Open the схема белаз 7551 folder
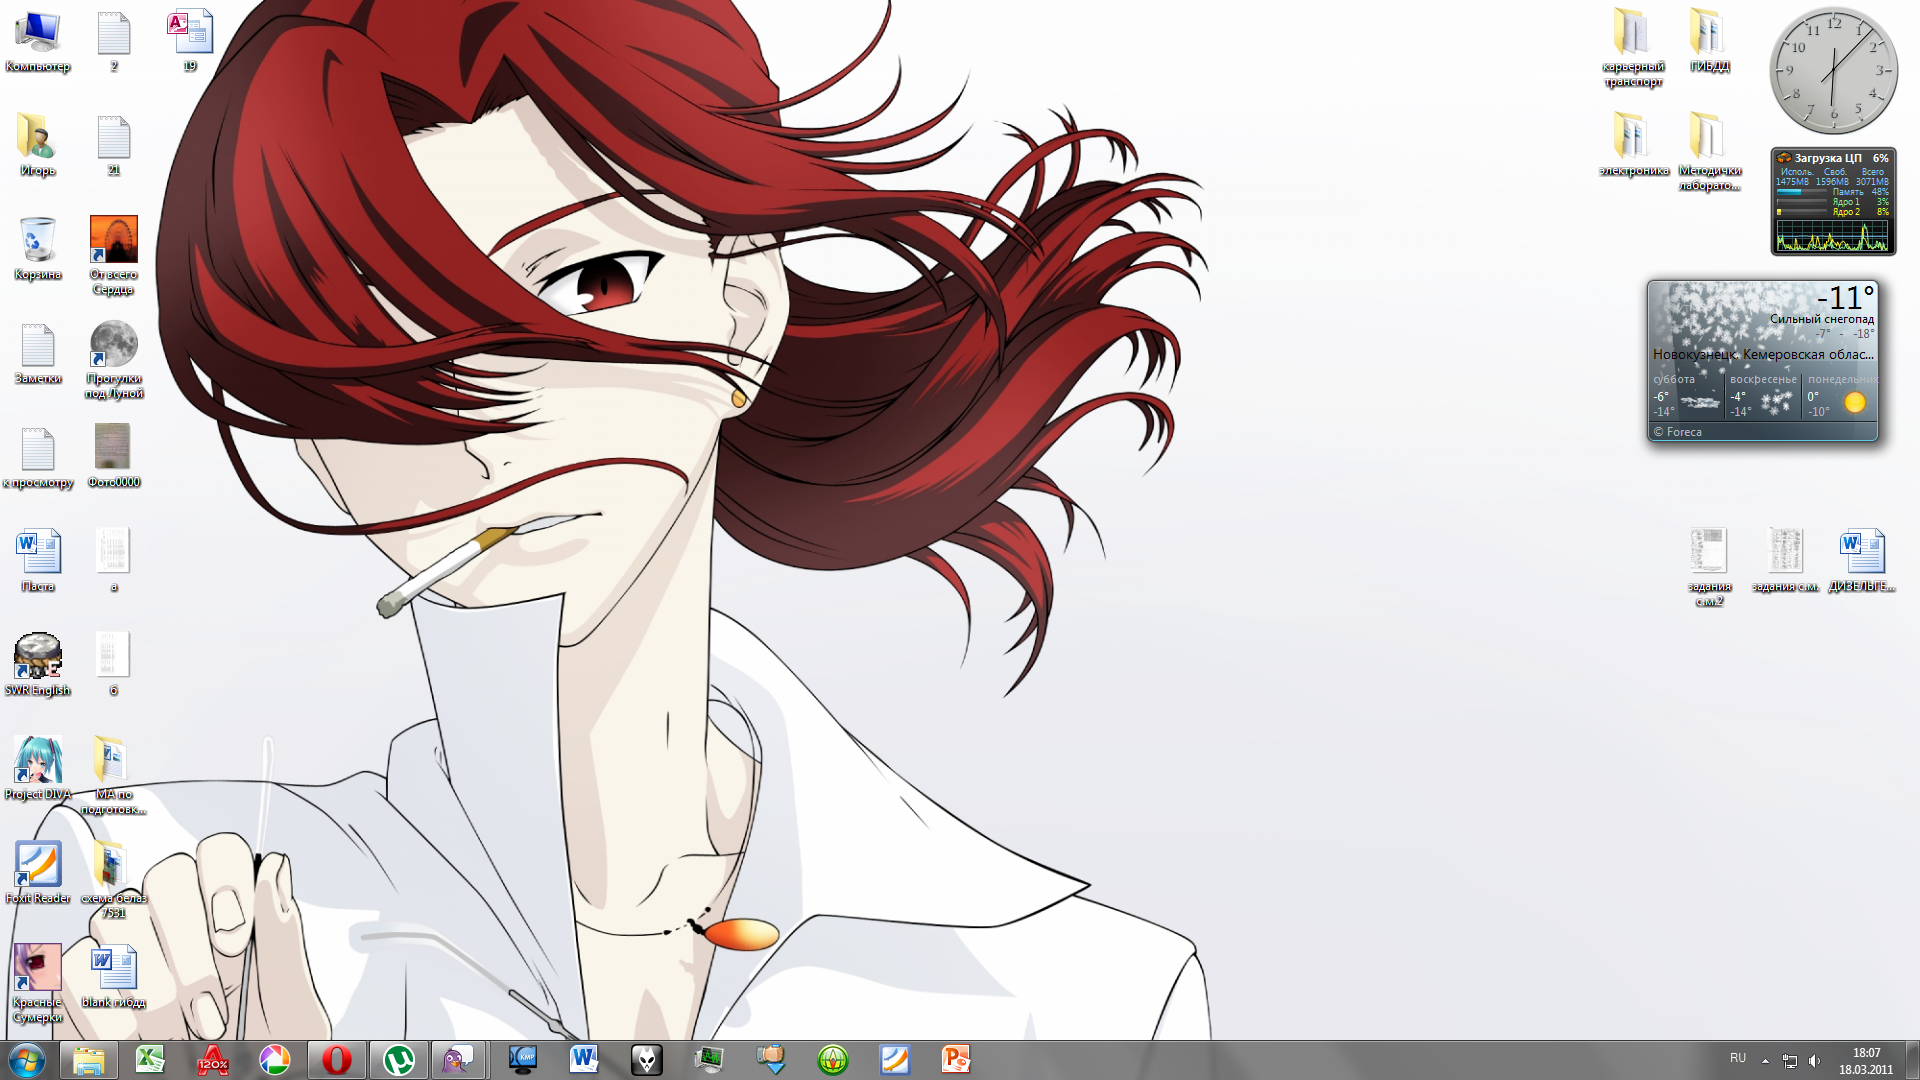The height and width of the screenshot is (1080, 1920). [114, 878]
